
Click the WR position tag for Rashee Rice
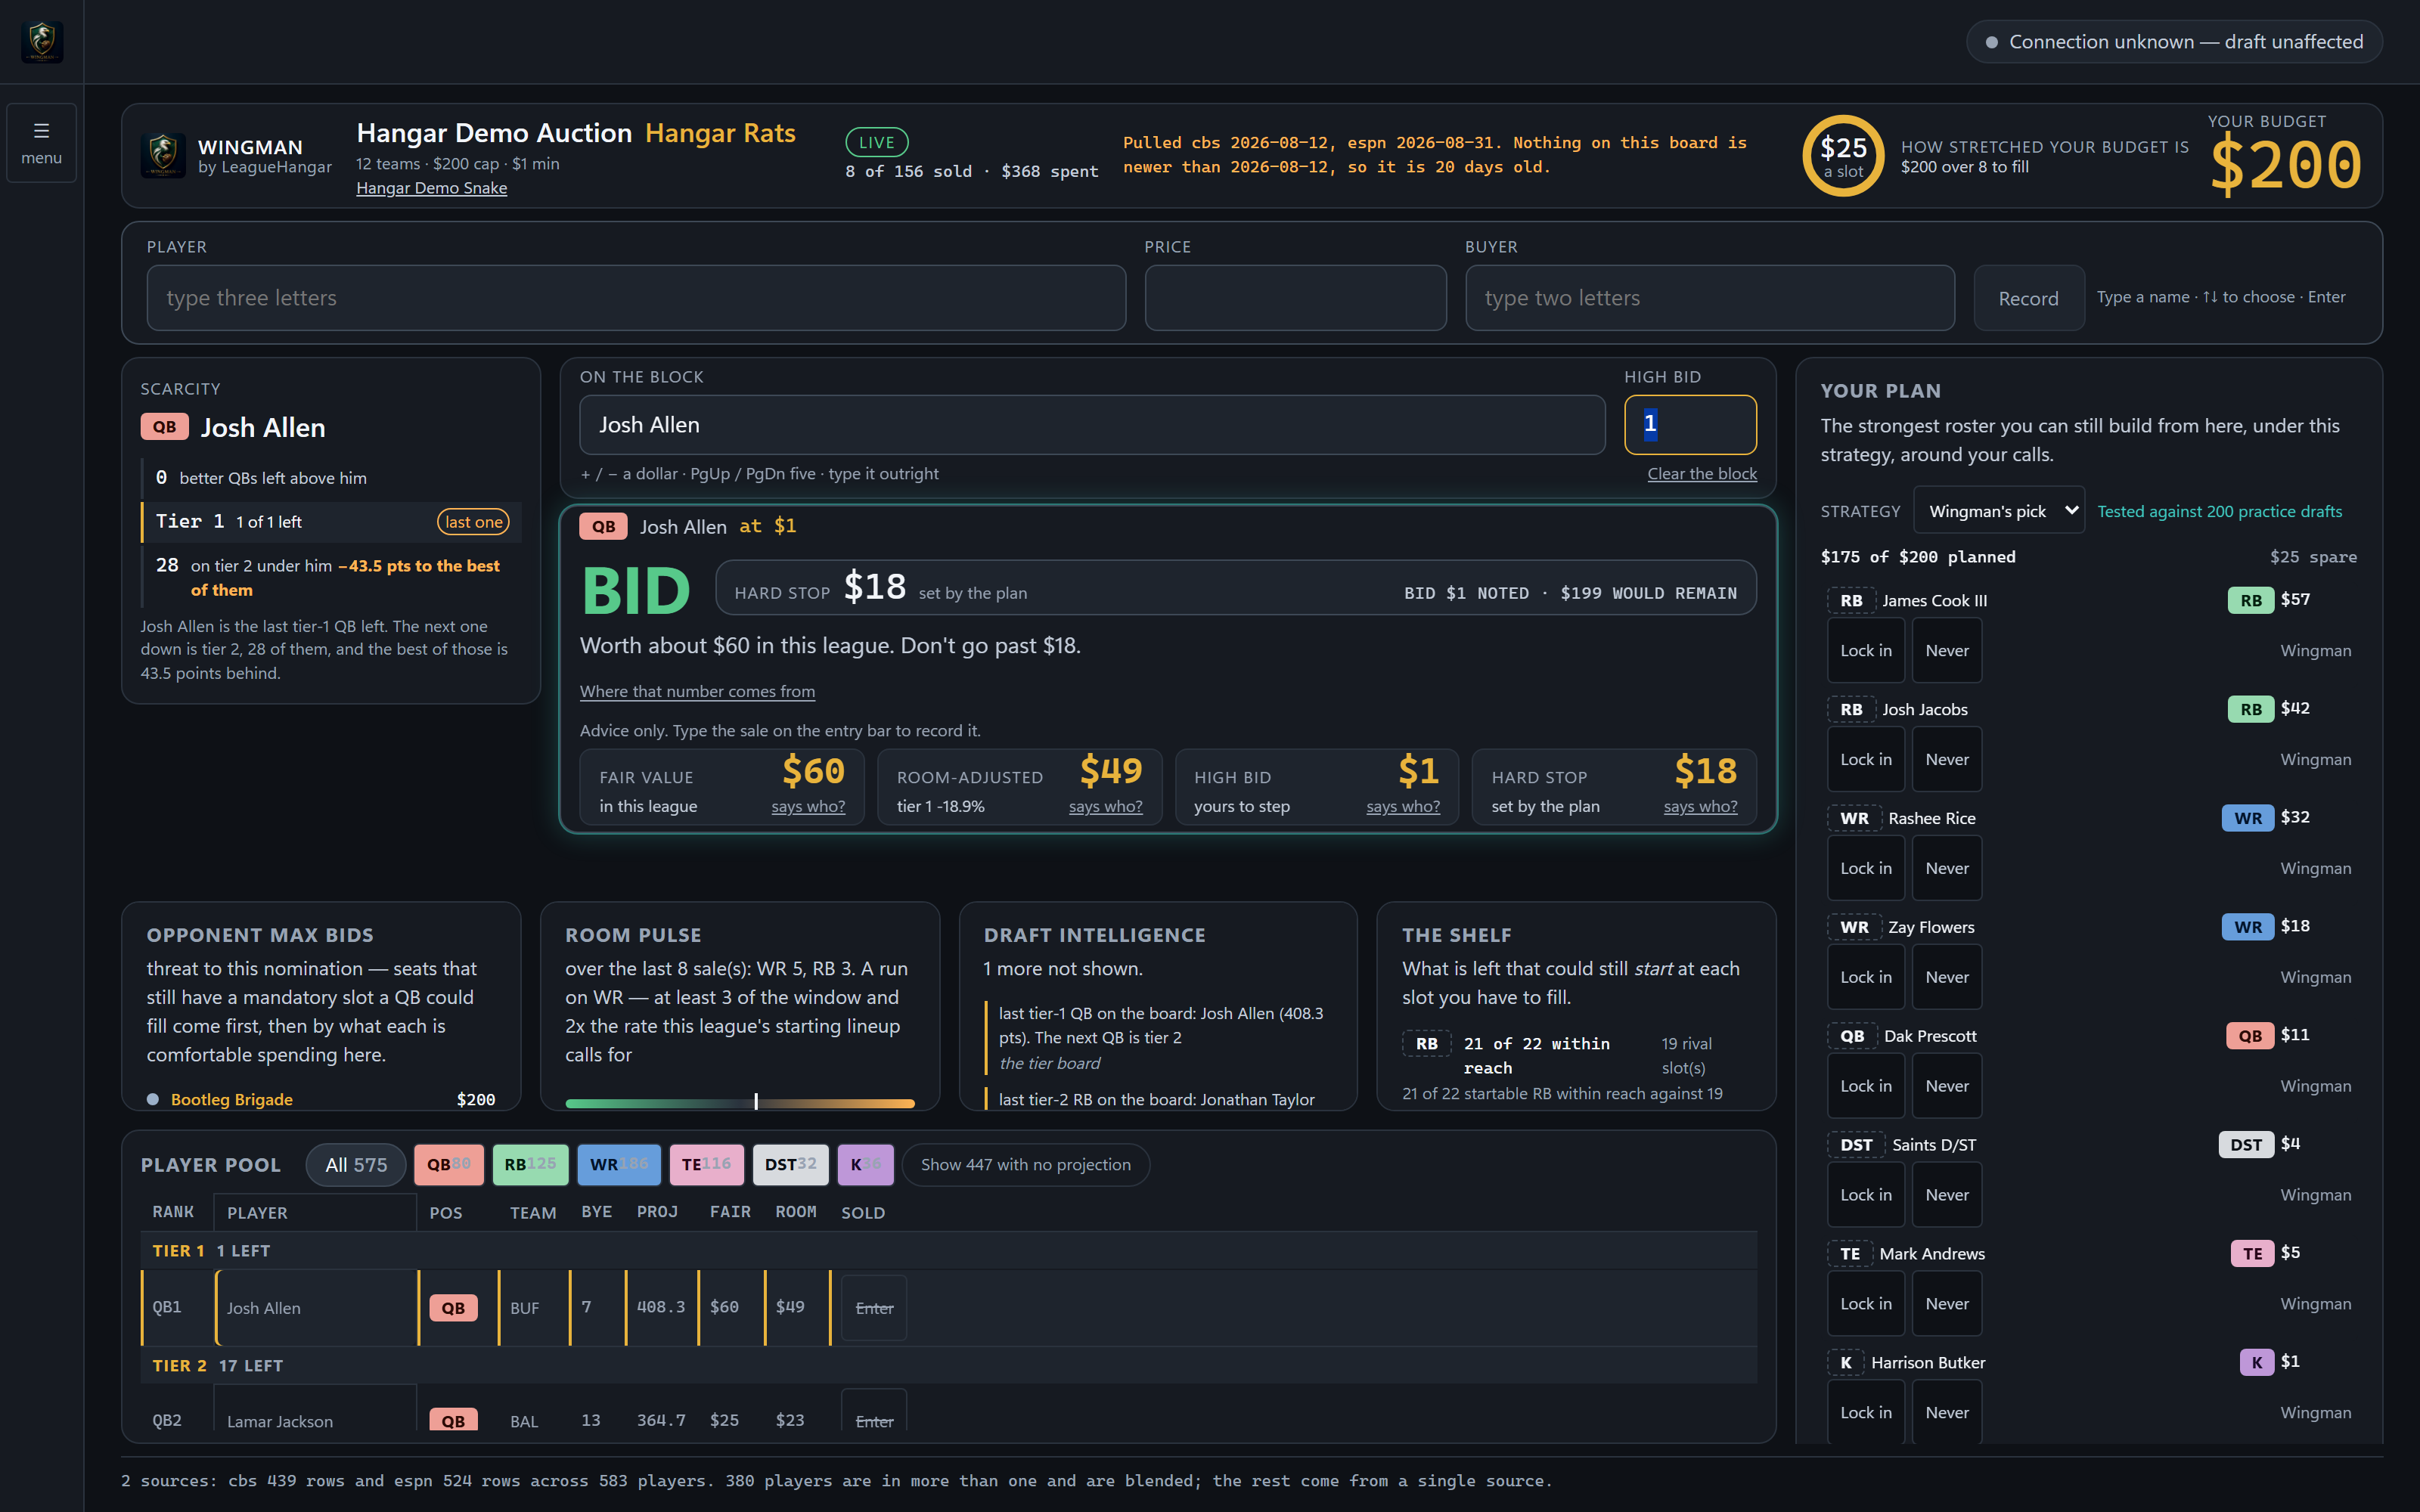(x=2247, y=818)
